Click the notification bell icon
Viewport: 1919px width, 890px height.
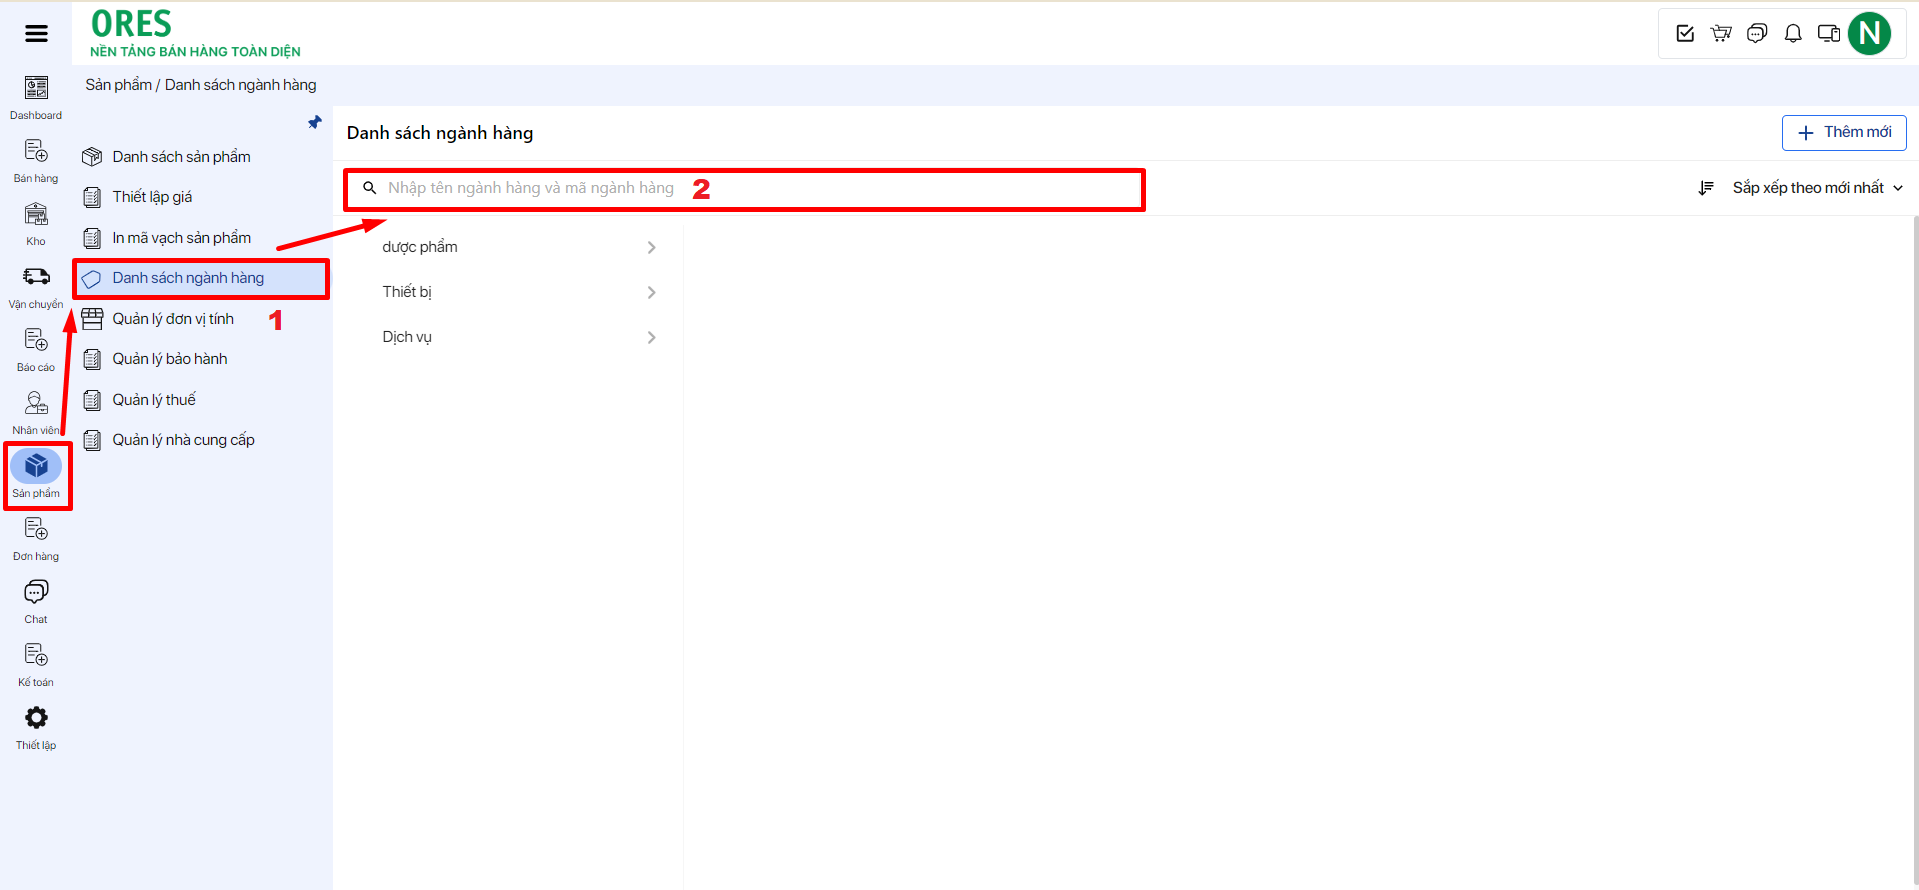coord(1793,34)
